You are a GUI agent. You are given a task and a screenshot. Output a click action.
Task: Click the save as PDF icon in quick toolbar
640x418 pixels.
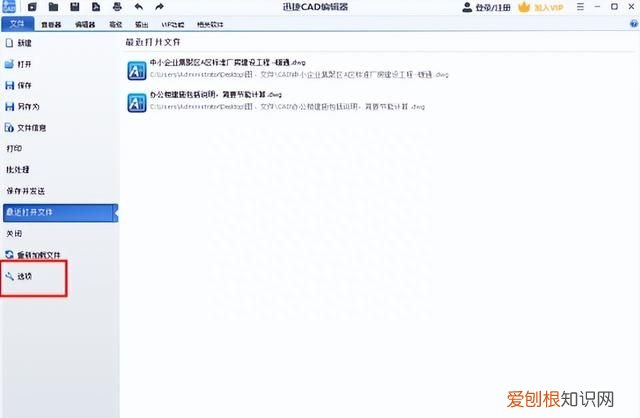(96, 7)
